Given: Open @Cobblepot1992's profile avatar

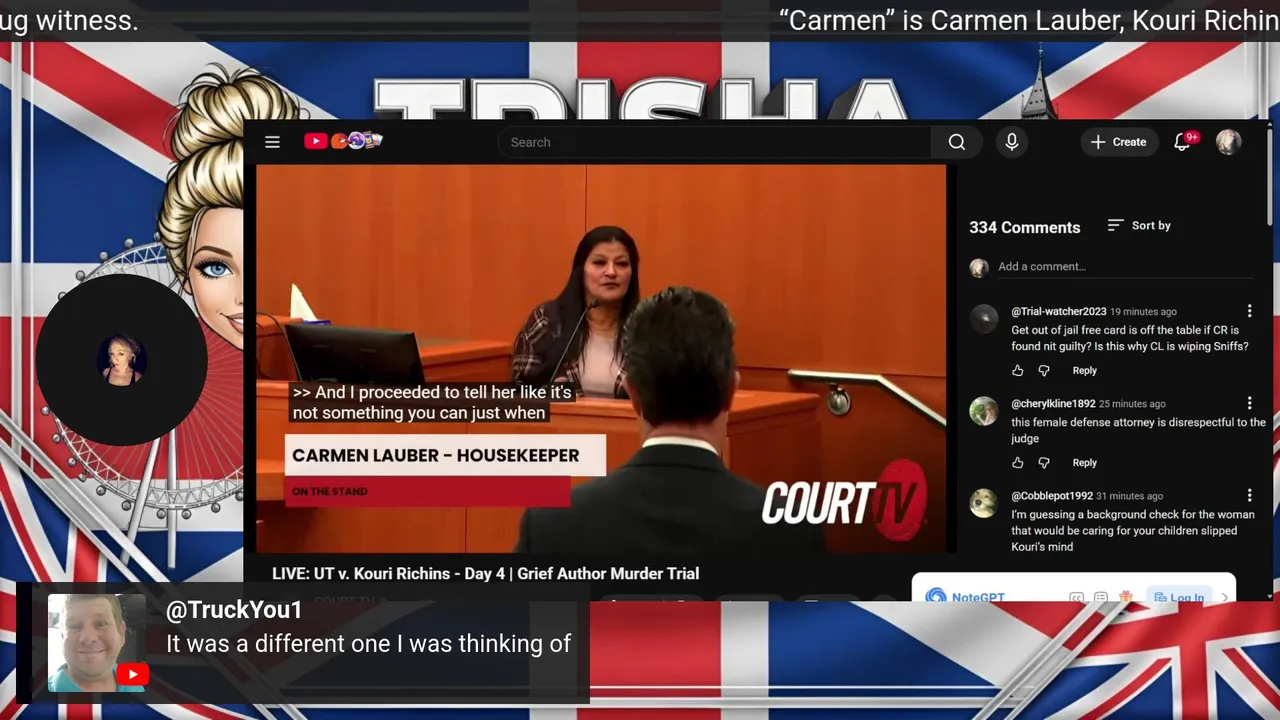Looking at the screenshot, I should [x=984, y=503].
